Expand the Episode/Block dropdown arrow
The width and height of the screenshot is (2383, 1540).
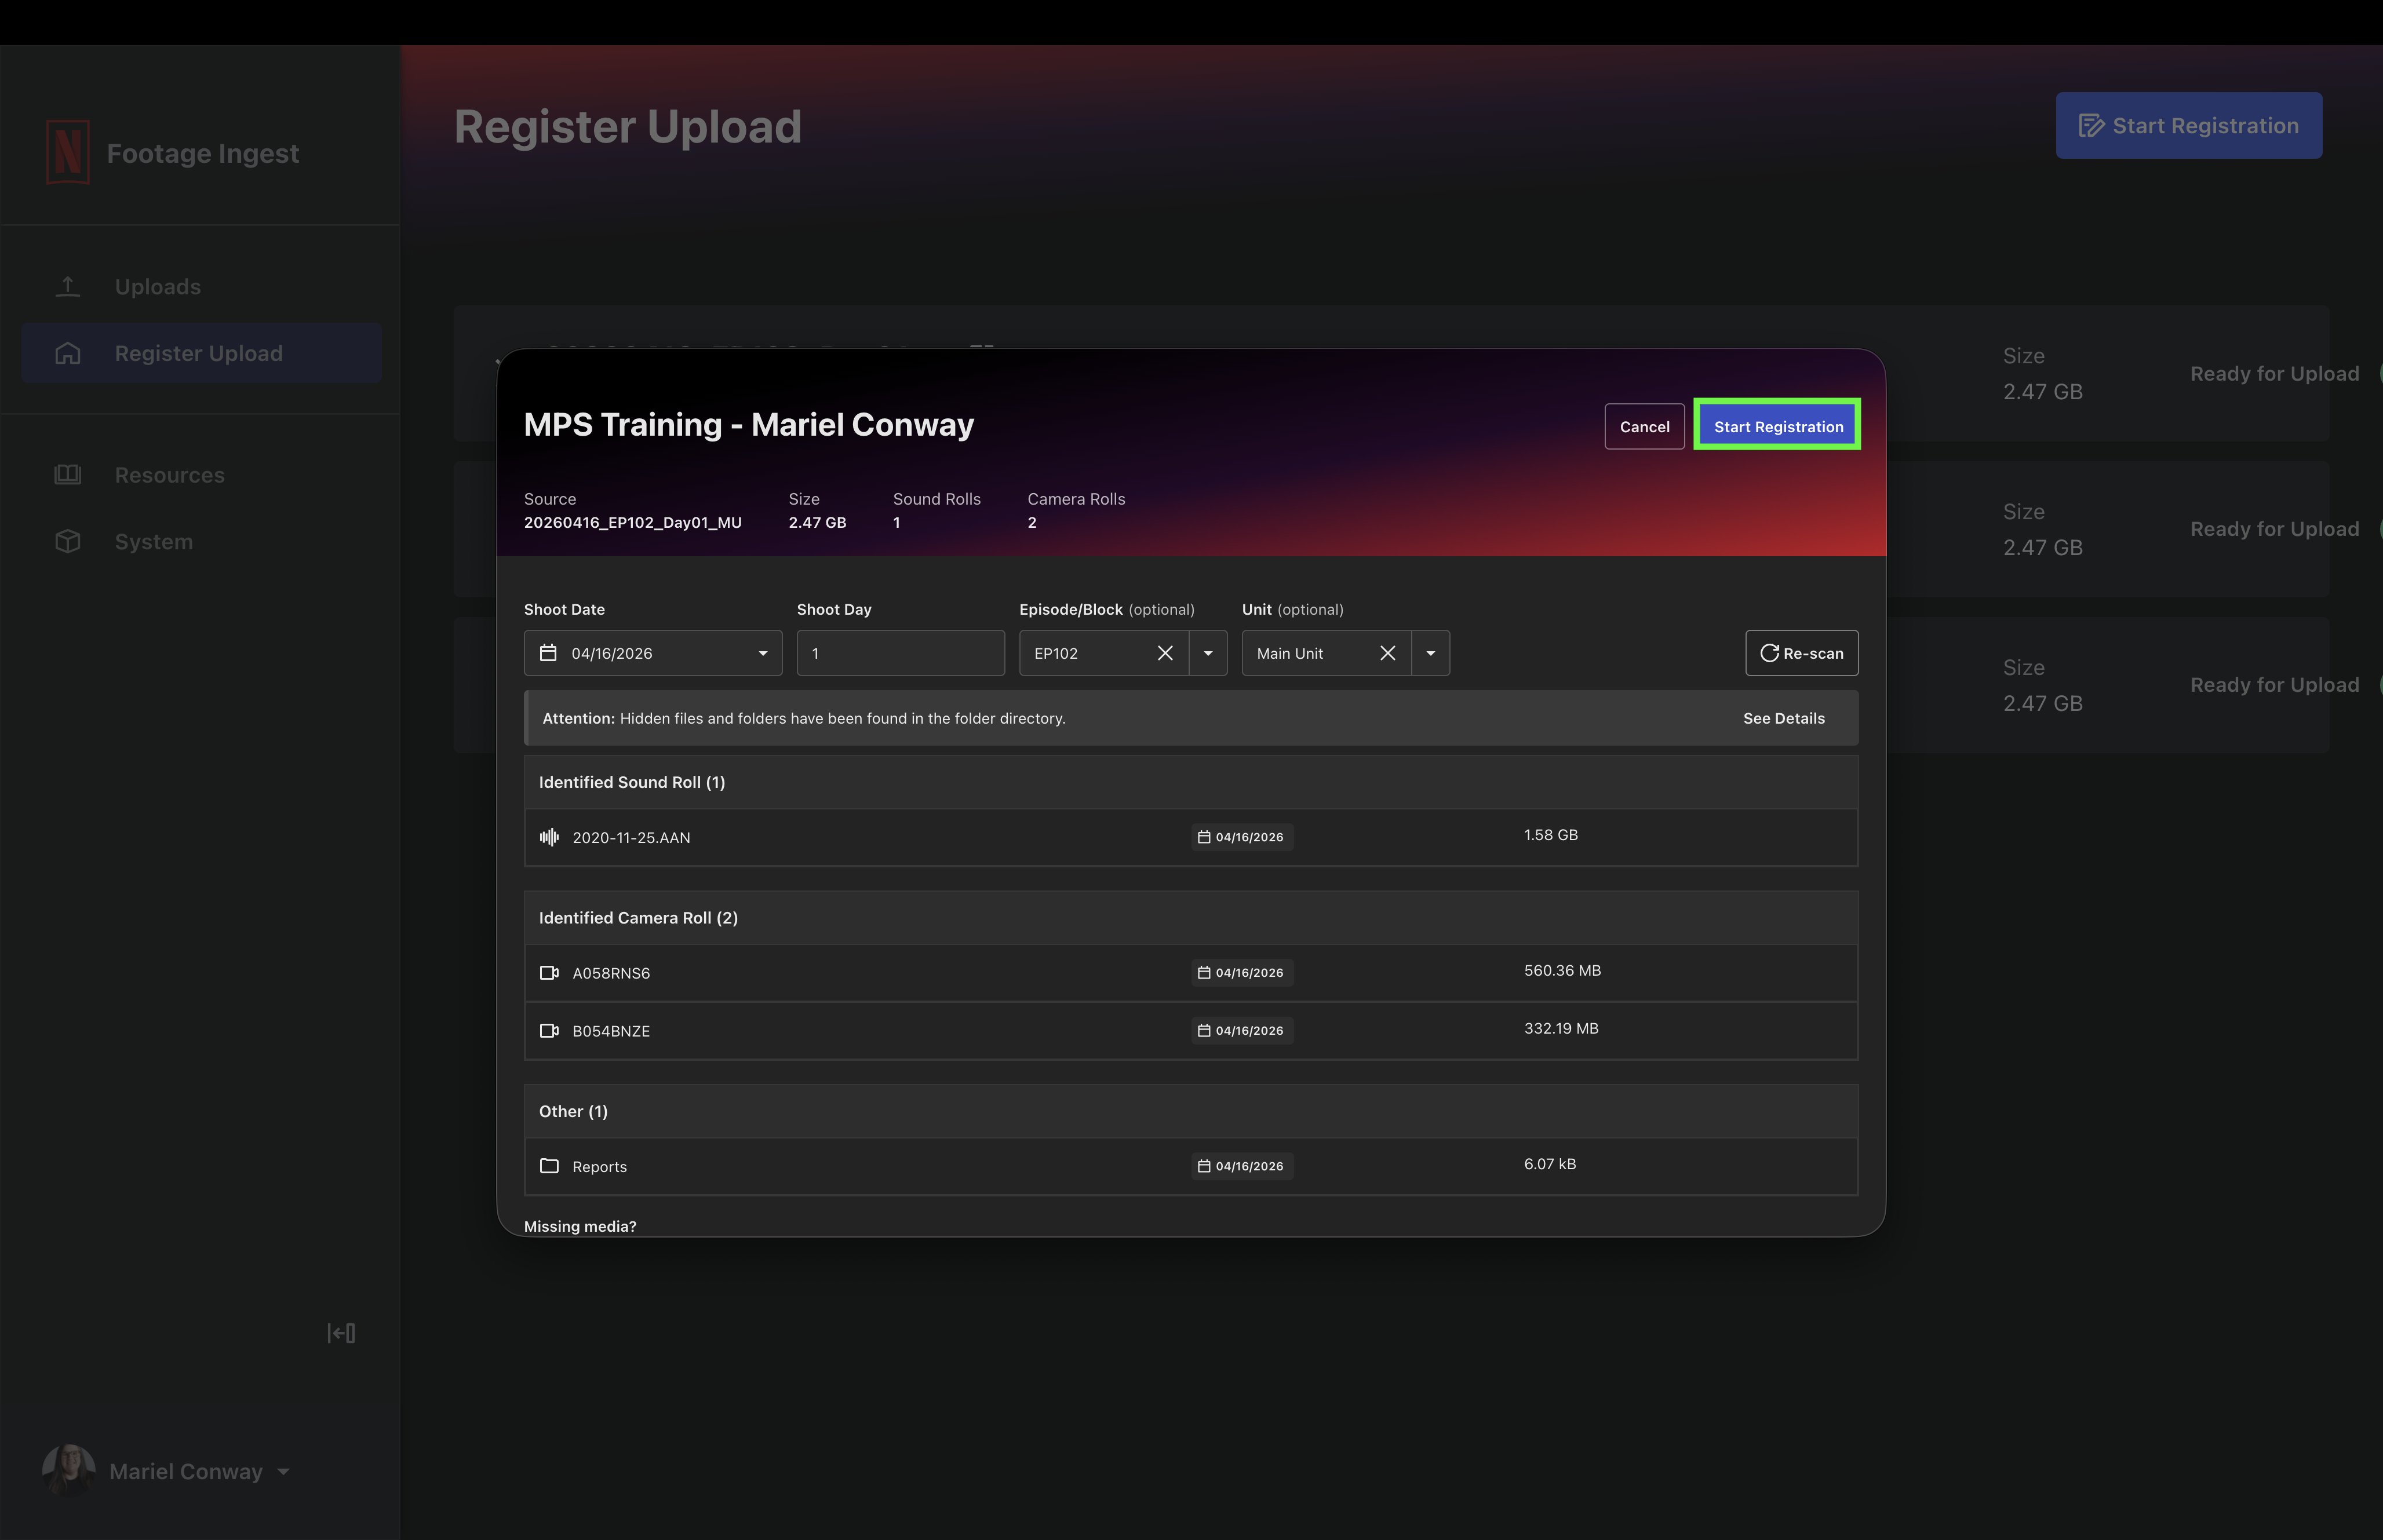[1208, 653]
